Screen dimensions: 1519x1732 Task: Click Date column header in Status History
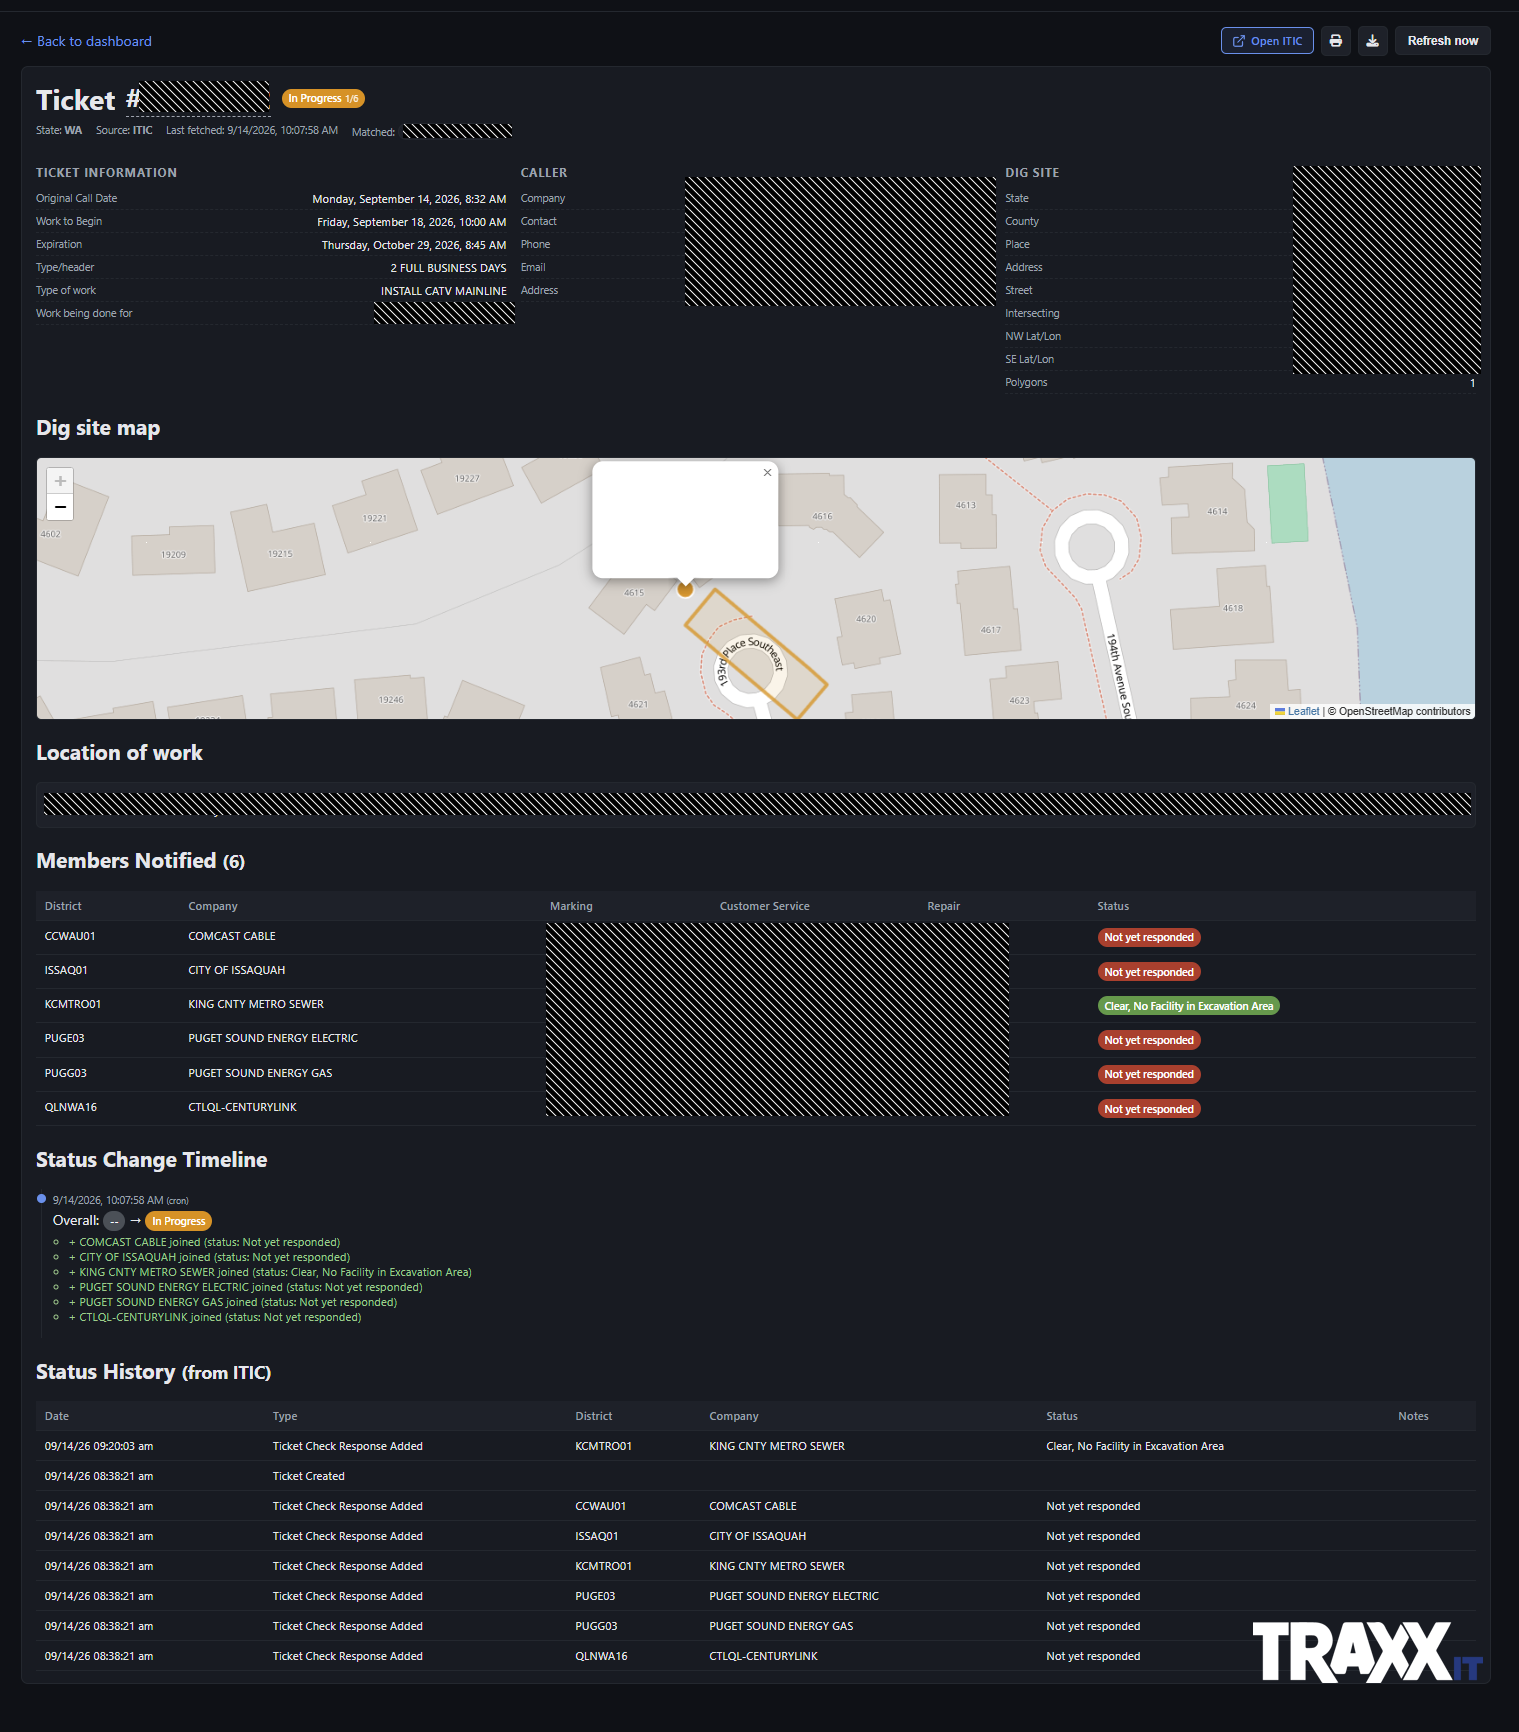coord(57,1416)
